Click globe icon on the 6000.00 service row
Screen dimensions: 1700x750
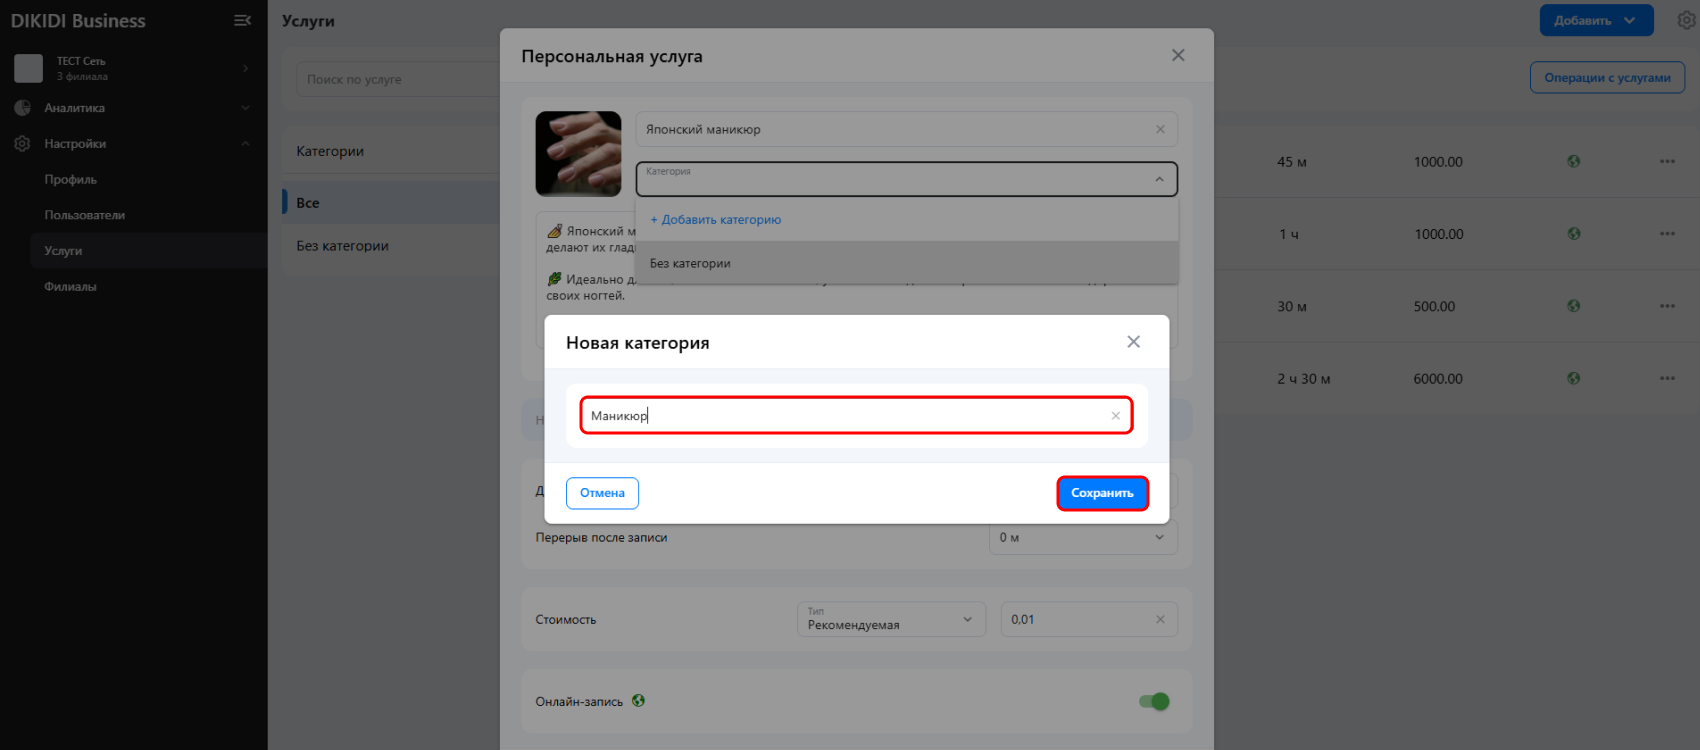[1574, 379]
